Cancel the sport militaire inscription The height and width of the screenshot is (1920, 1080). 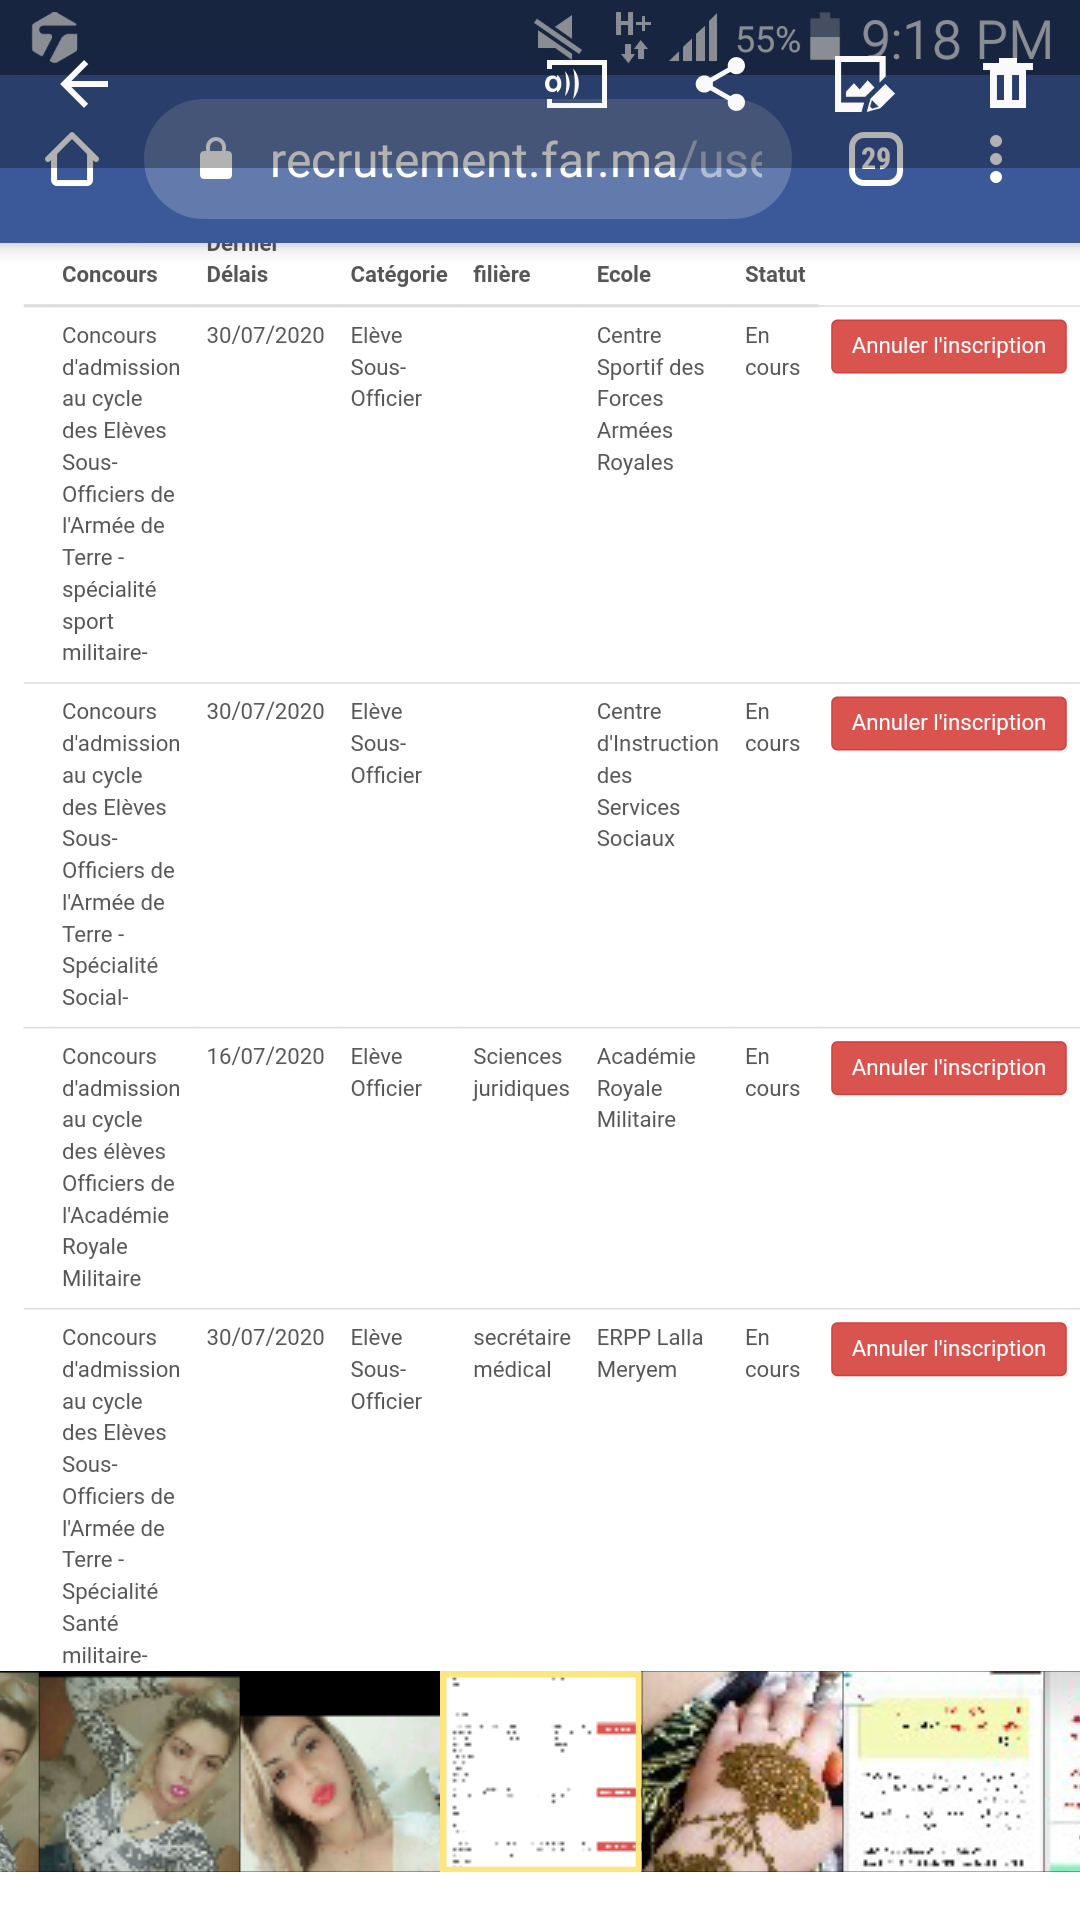point(948,346)
